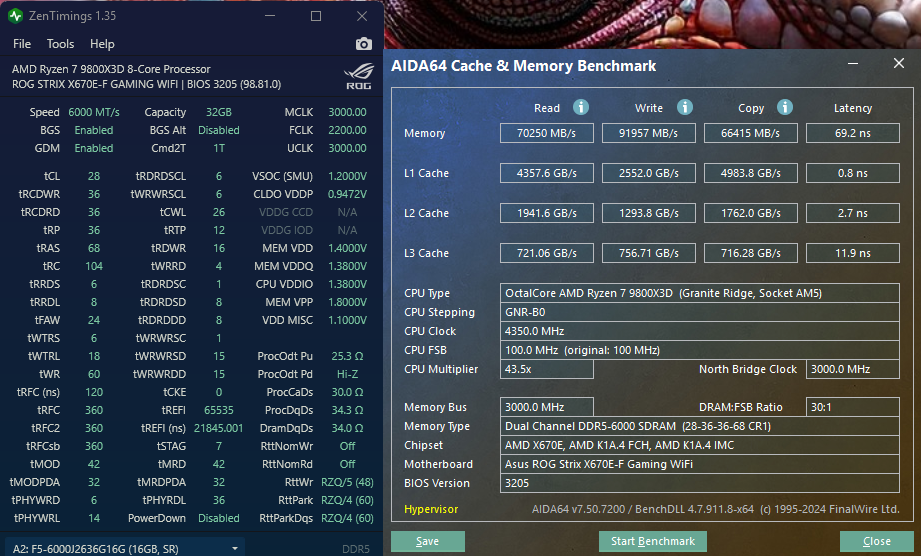Click the L2 Cache read value 1941.6 GB/s
921x556 pixels.
547,213
